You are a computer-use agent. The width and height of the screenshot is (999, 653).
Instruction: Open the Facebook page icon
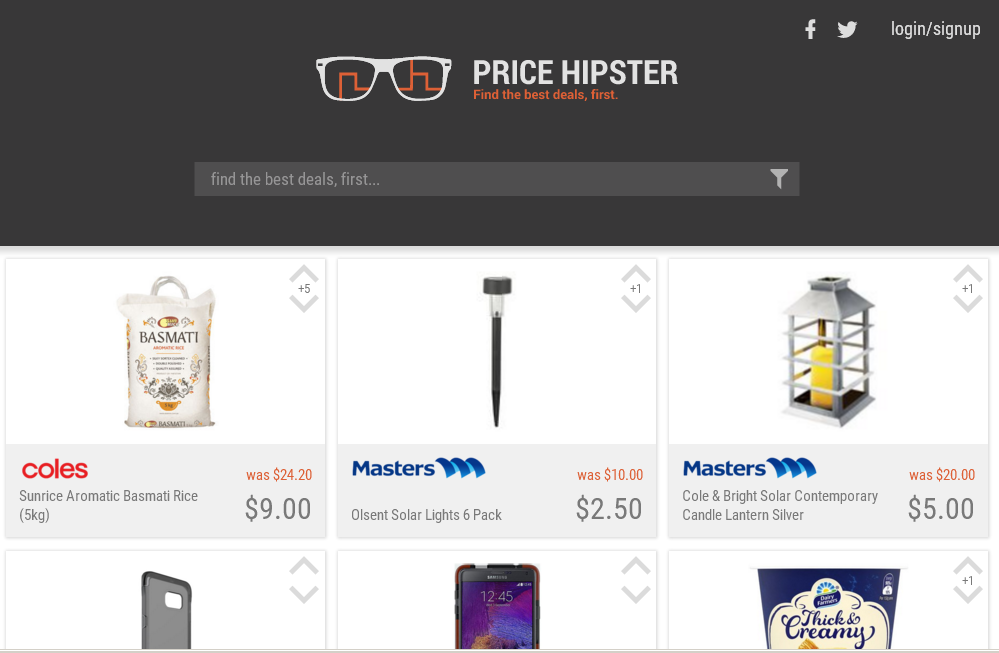coord(810,29)
